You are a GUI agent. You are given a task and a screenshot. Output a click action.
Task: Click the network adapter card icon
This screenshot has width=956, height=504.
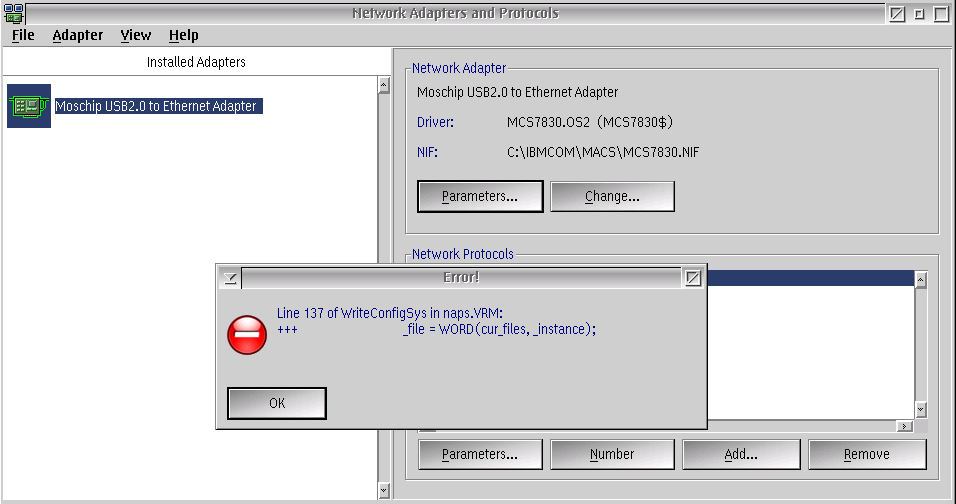coord(29,105)
